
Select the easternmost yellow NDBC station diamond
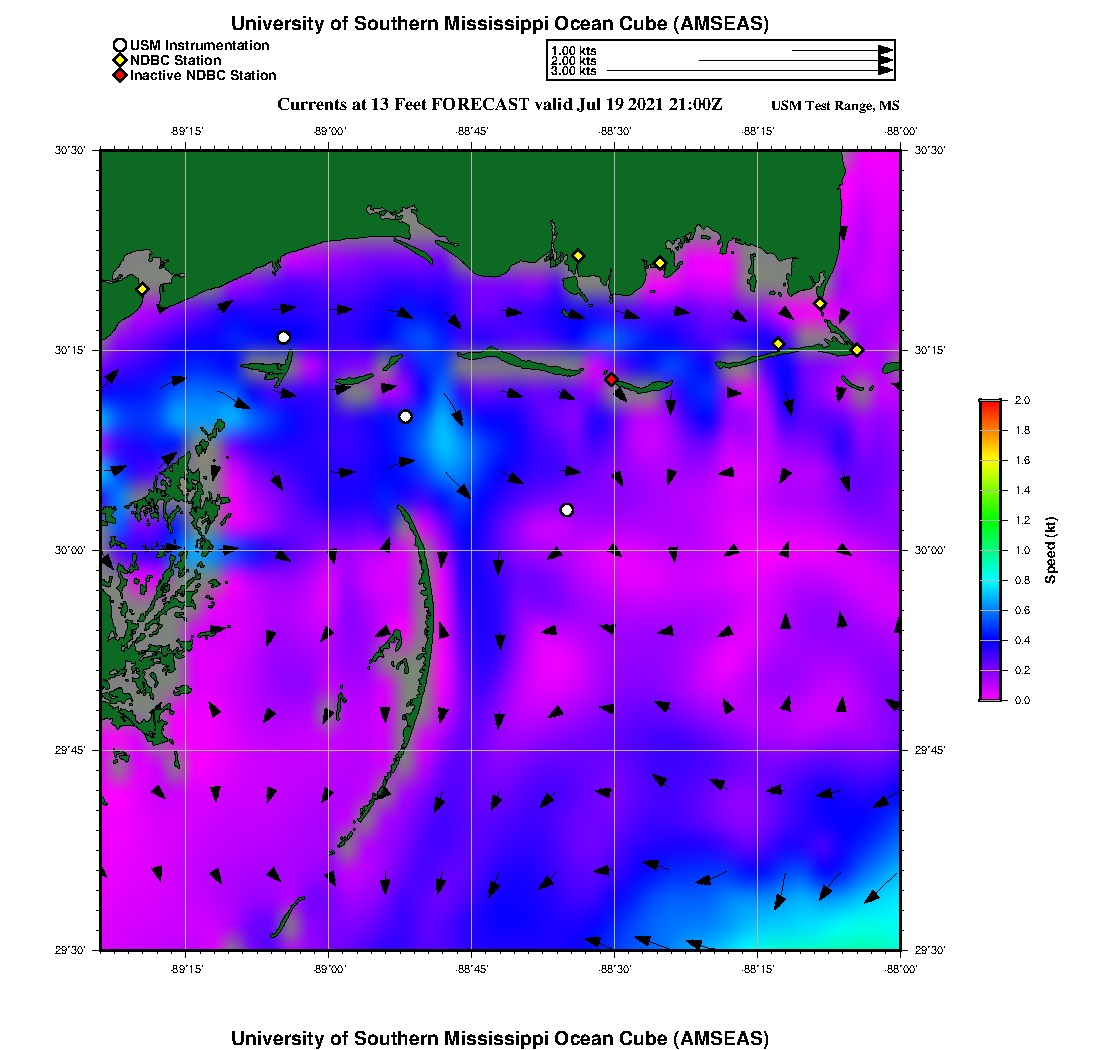[857, 349]
